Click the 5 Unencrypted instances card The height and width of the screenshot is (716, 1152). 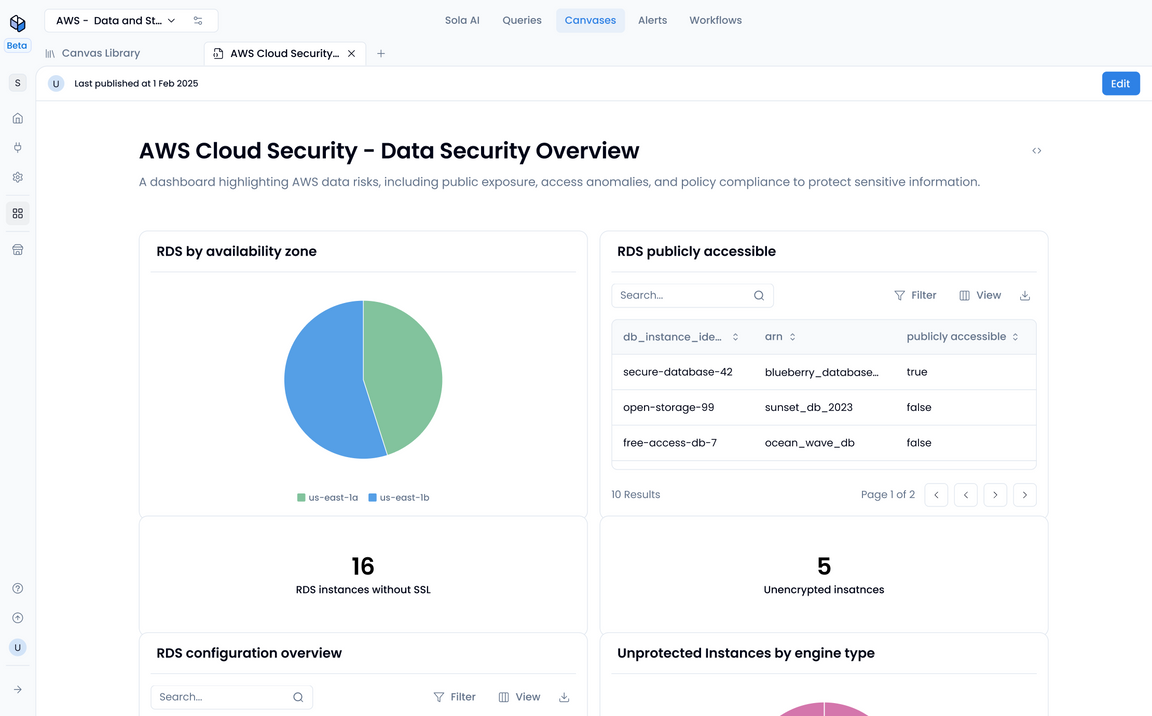pos(824,574)
